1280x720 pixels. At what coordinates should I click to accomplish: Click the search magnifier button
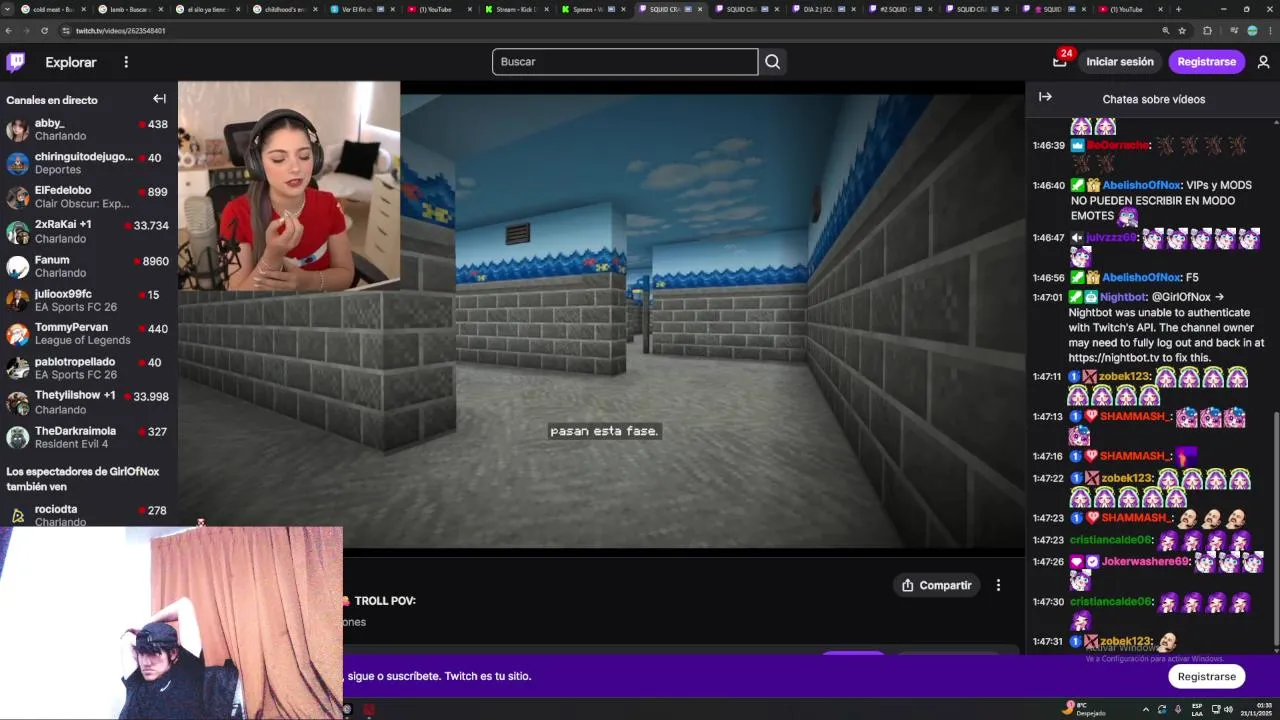772,62
